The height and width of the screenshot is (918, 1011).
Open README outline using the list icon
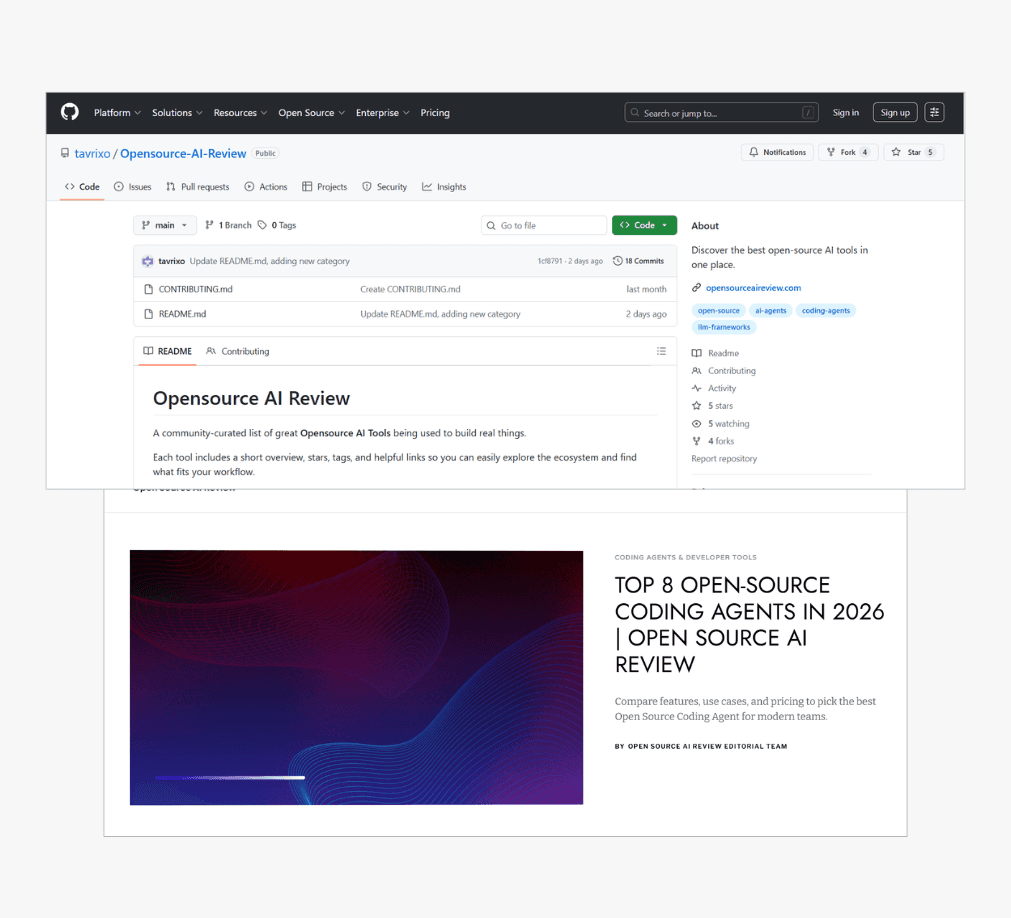point(661,351)
